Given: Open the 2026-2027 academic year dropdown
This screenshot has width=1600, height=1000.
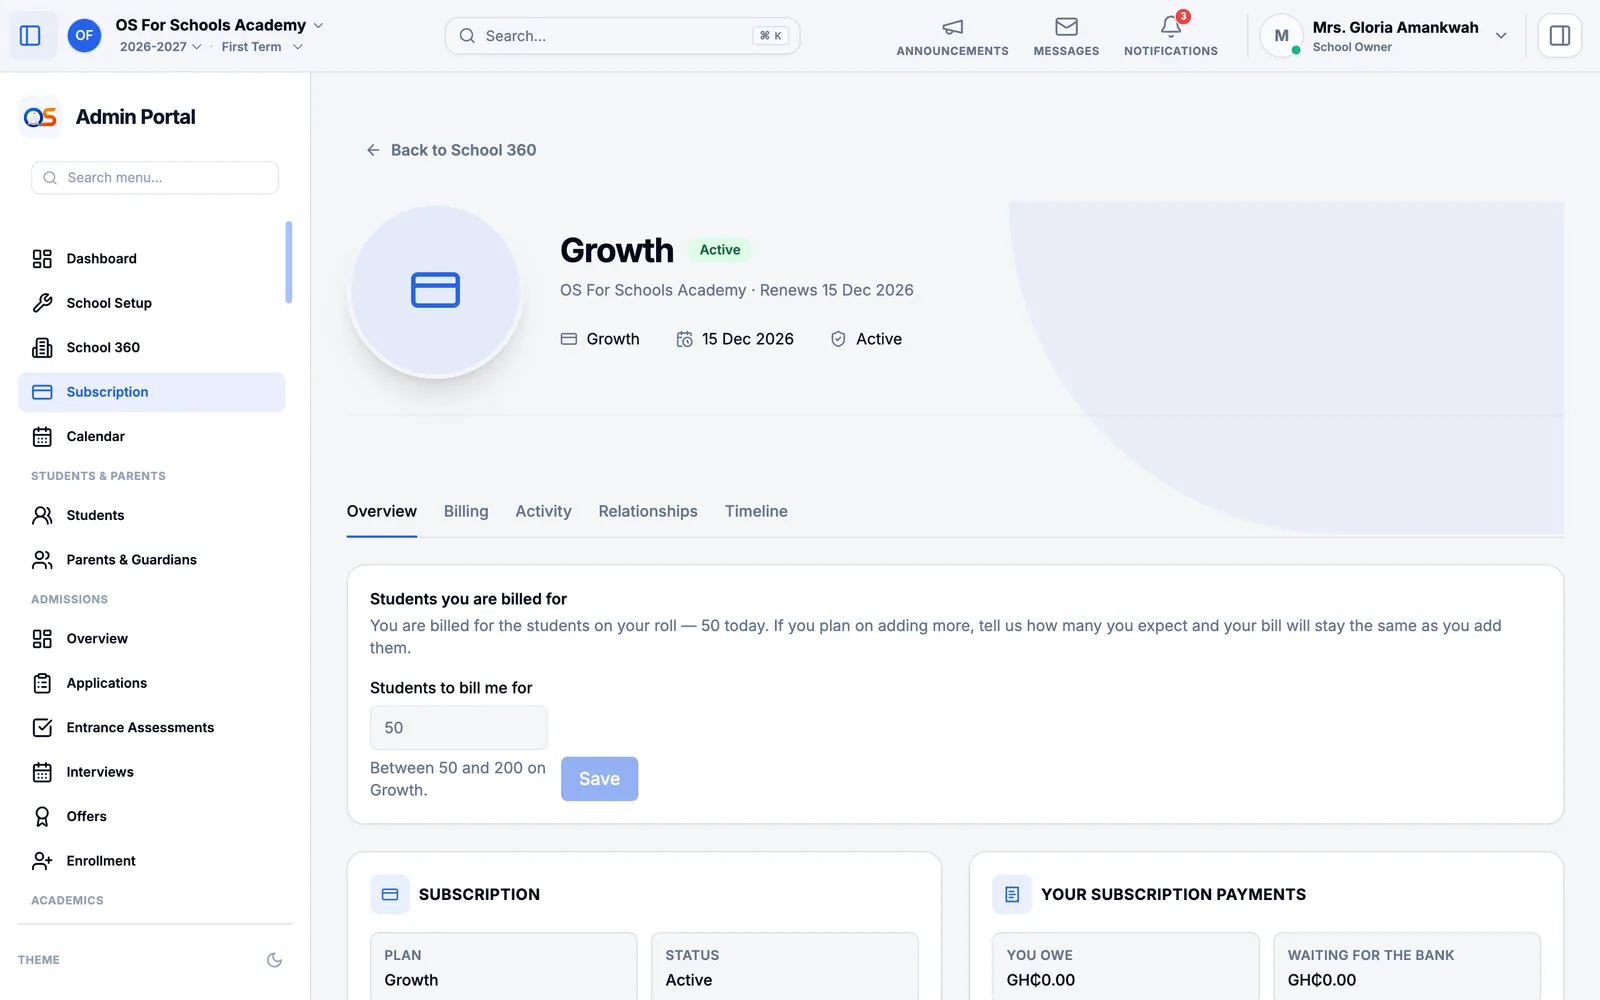Looking at the screenshot, I should (x=161, y=47).
